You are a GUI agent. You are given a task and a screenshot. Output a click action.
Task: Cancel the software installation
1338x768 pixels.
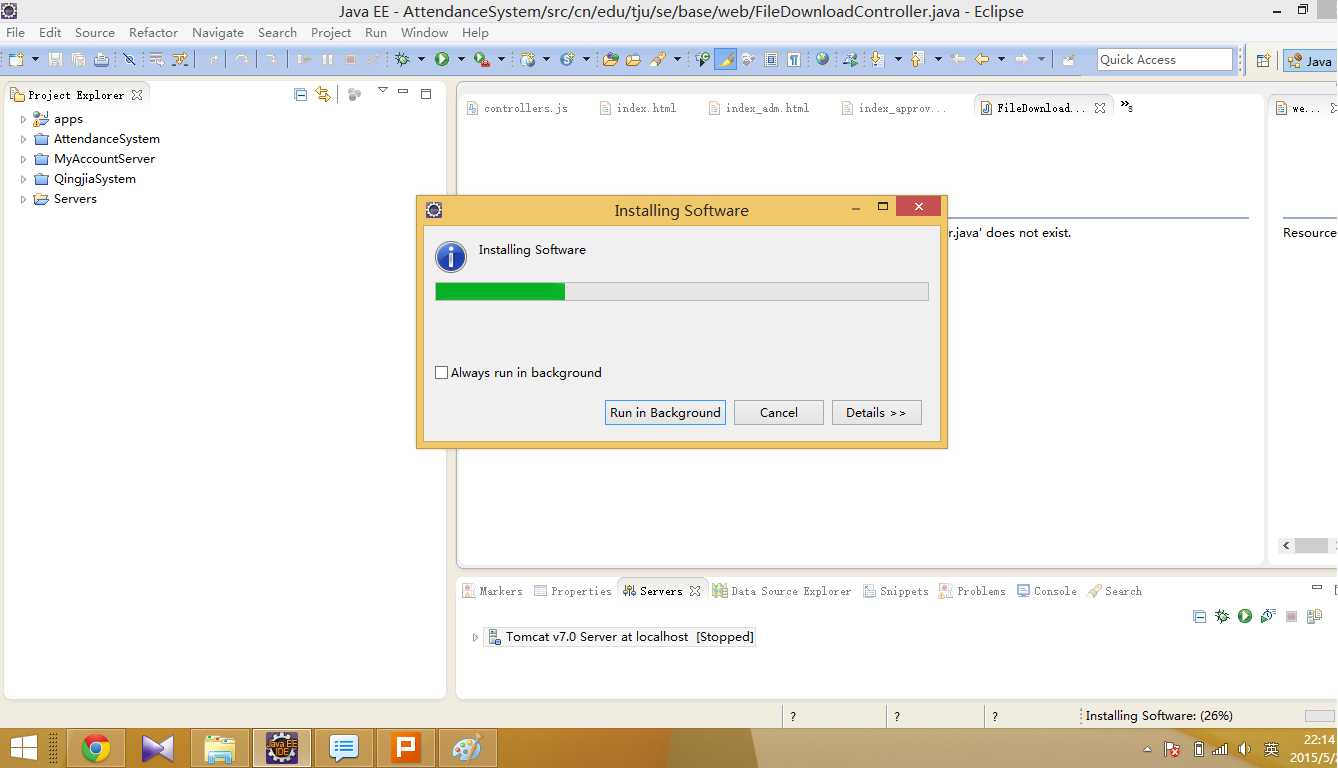coord(779,412)
